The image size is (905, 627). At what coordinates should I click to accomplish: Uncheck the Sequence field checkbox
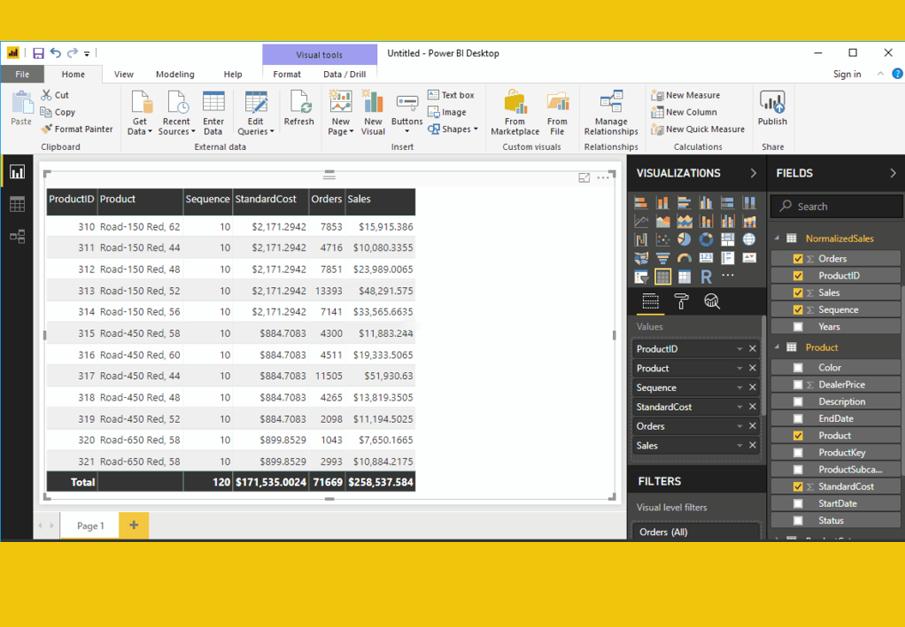click(x=798, y=310)
